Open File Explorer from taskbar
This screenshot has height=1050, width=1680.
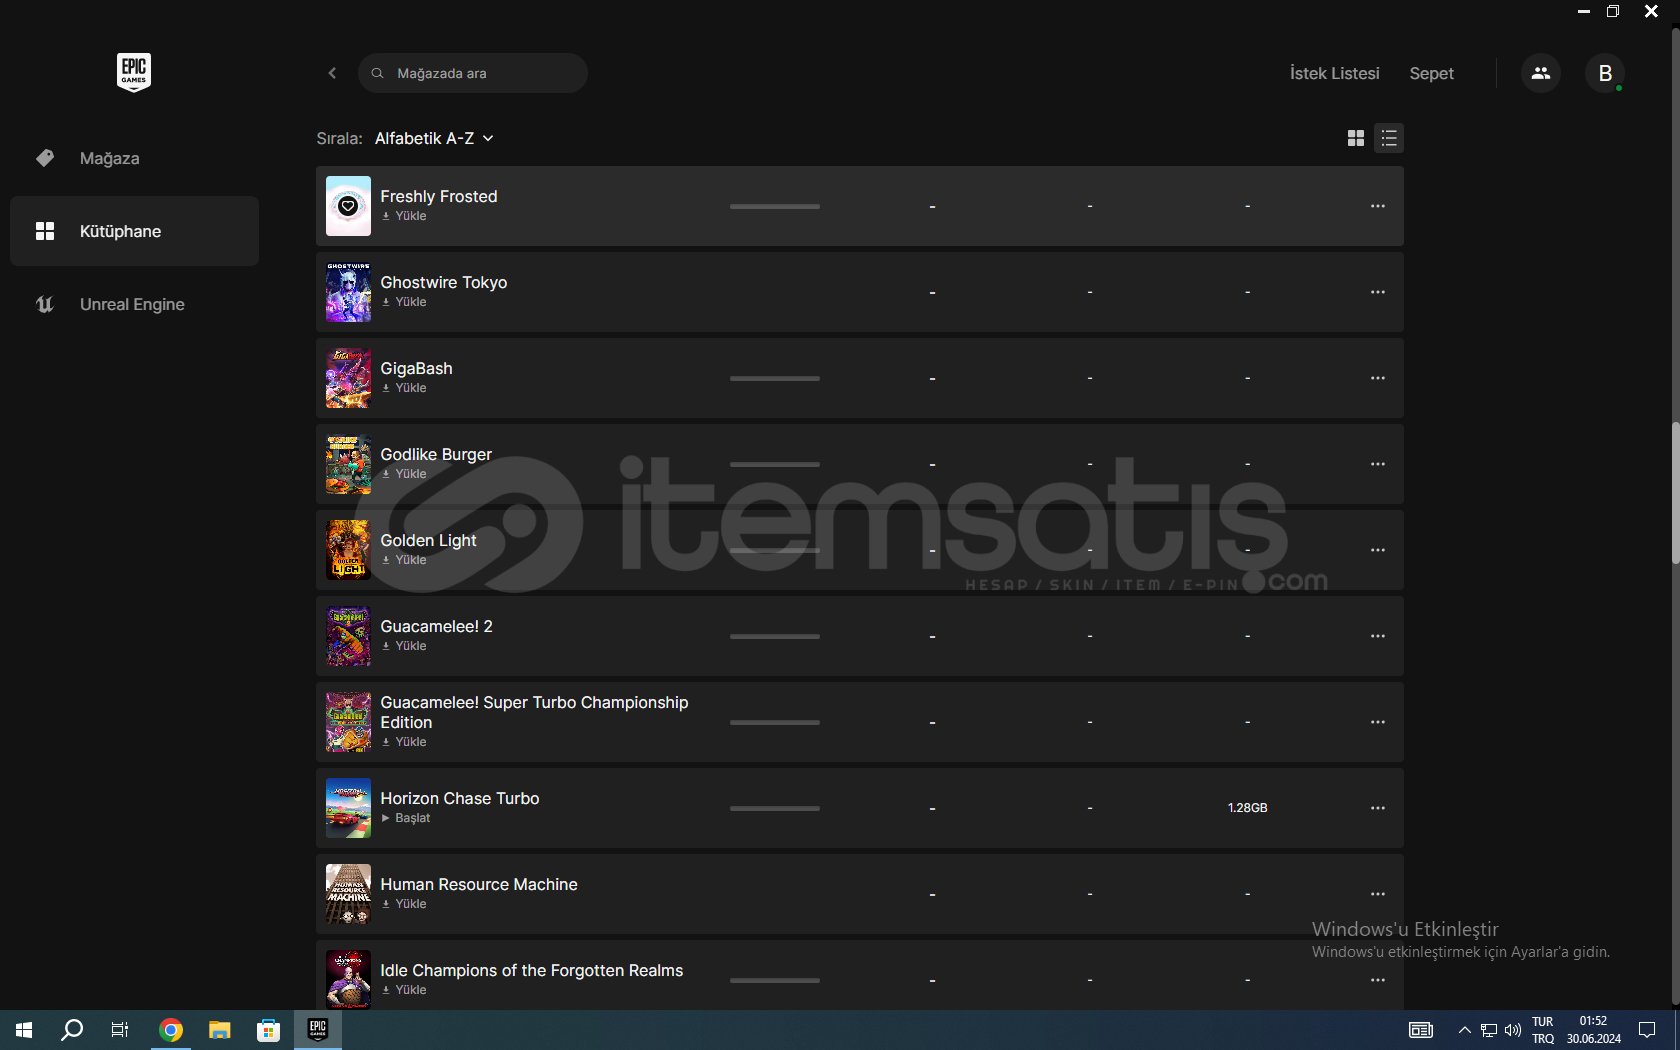point(220,1030)
